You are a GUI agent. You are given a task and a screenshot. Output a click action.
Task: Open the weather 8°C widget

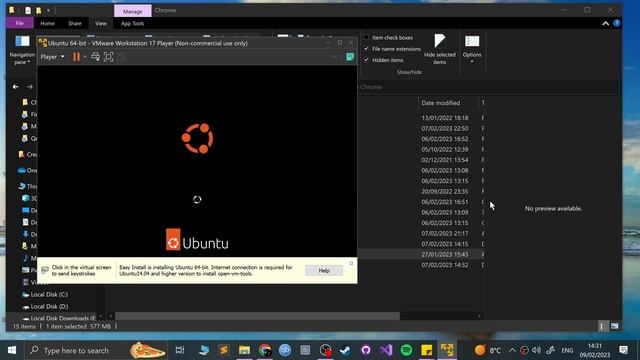(488, 350)
